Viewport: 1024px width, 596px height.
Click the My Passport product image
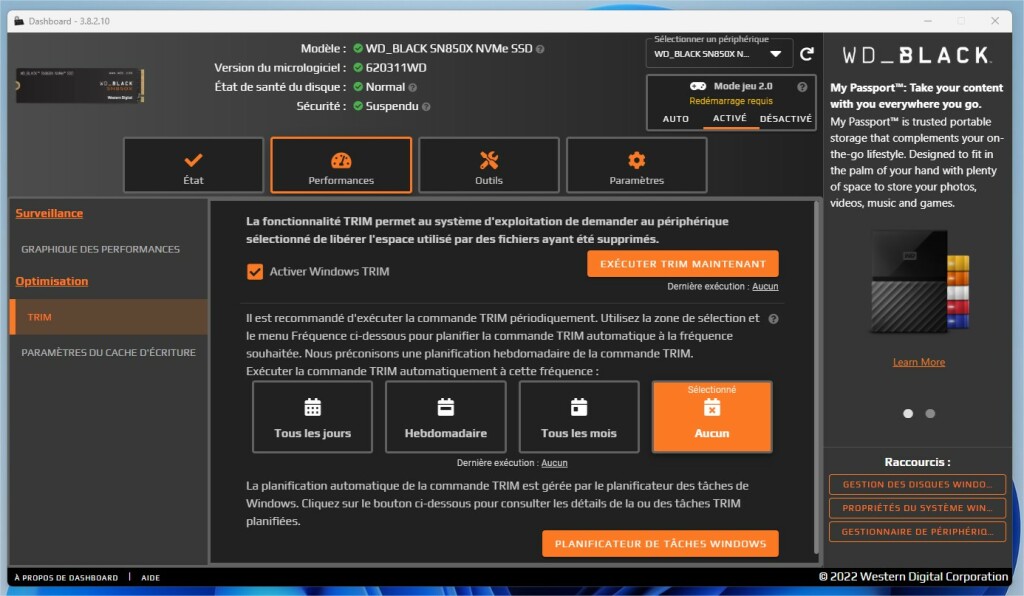pyautogui.click(x=920, y=282)
